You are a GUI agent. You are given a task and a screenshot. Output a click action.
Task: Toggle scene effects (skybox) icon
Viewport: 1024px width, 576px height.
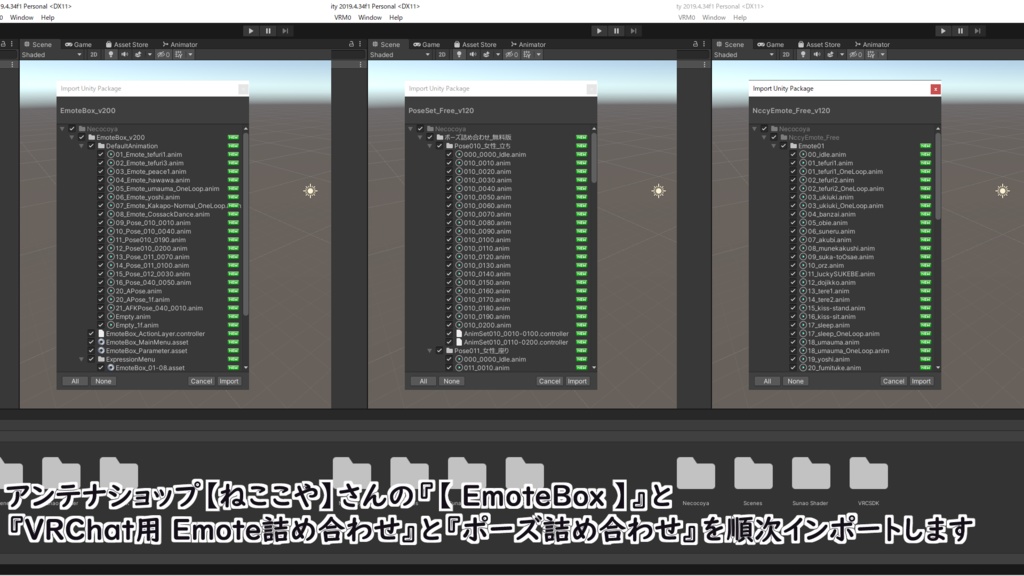pyautogui.click(x=137, y=55)
